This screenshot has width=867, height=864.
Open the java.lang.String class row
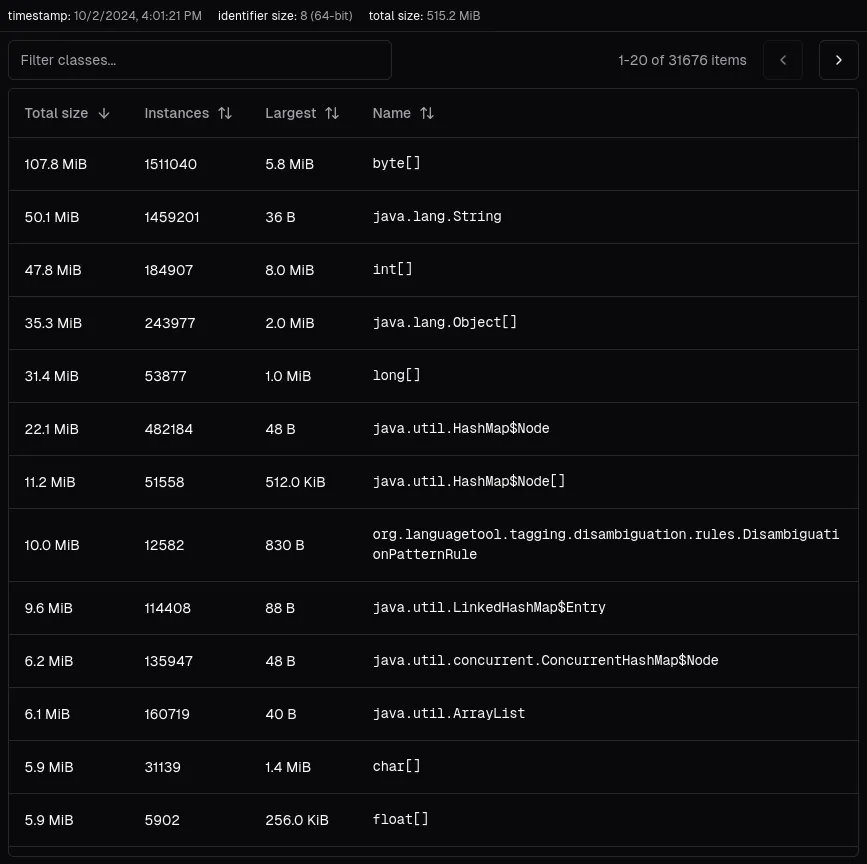(437, 217)
